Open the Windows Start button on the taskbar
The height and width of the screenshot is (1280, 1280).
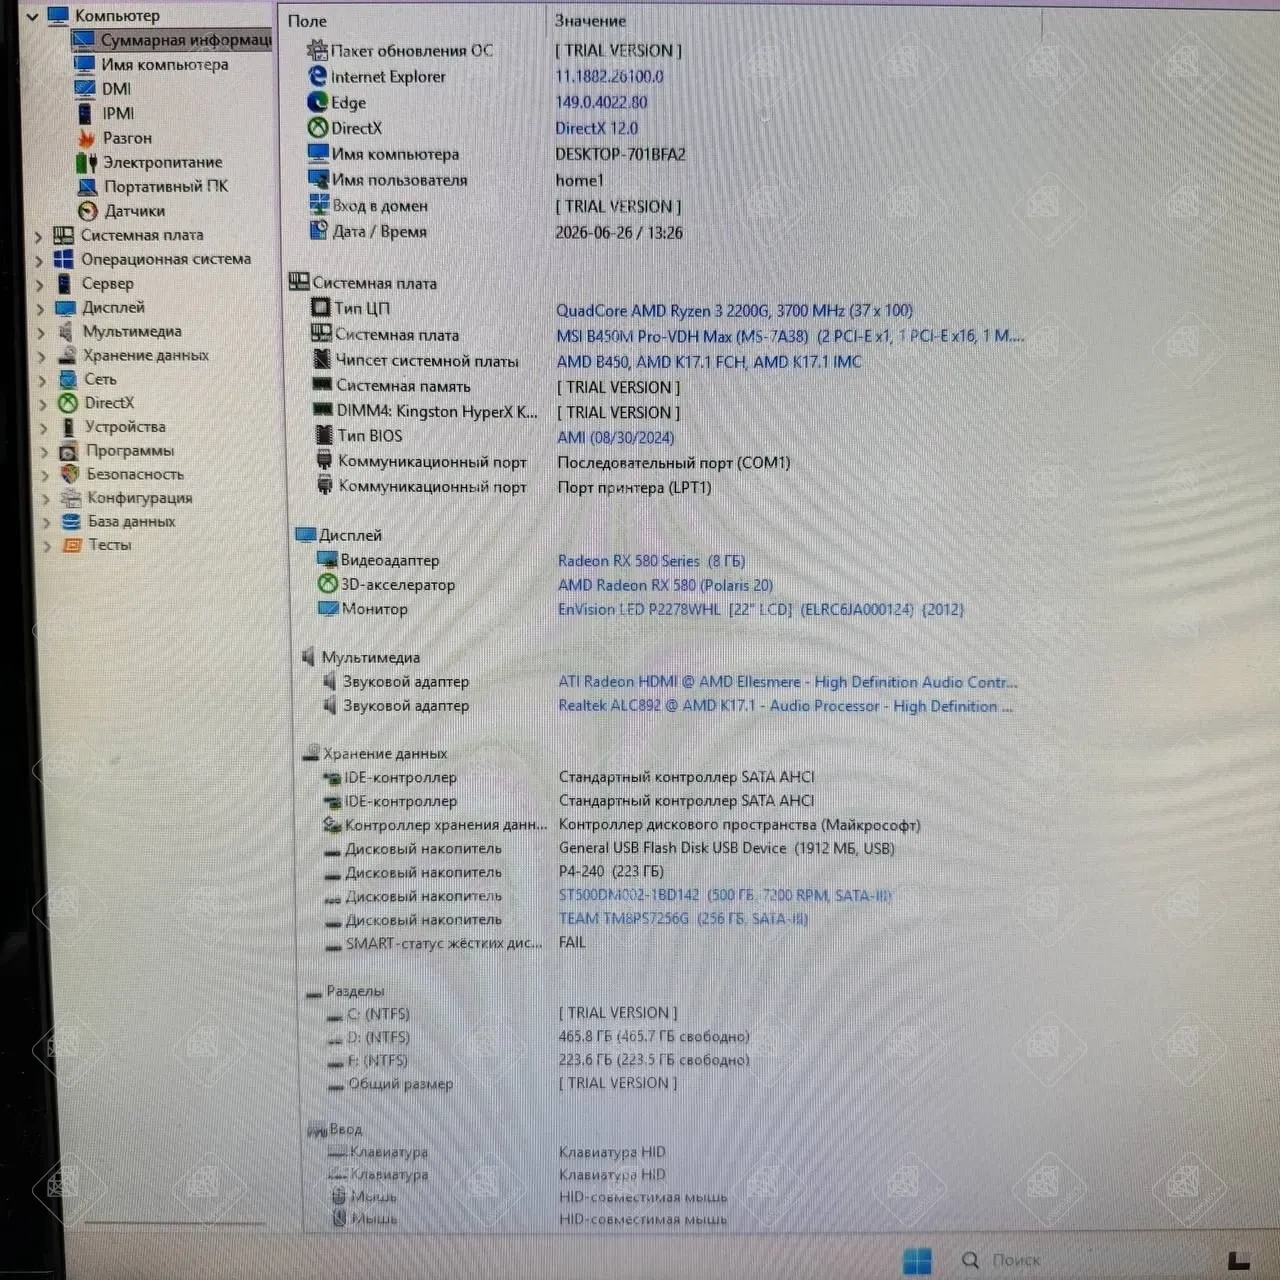pos(916,1260)
